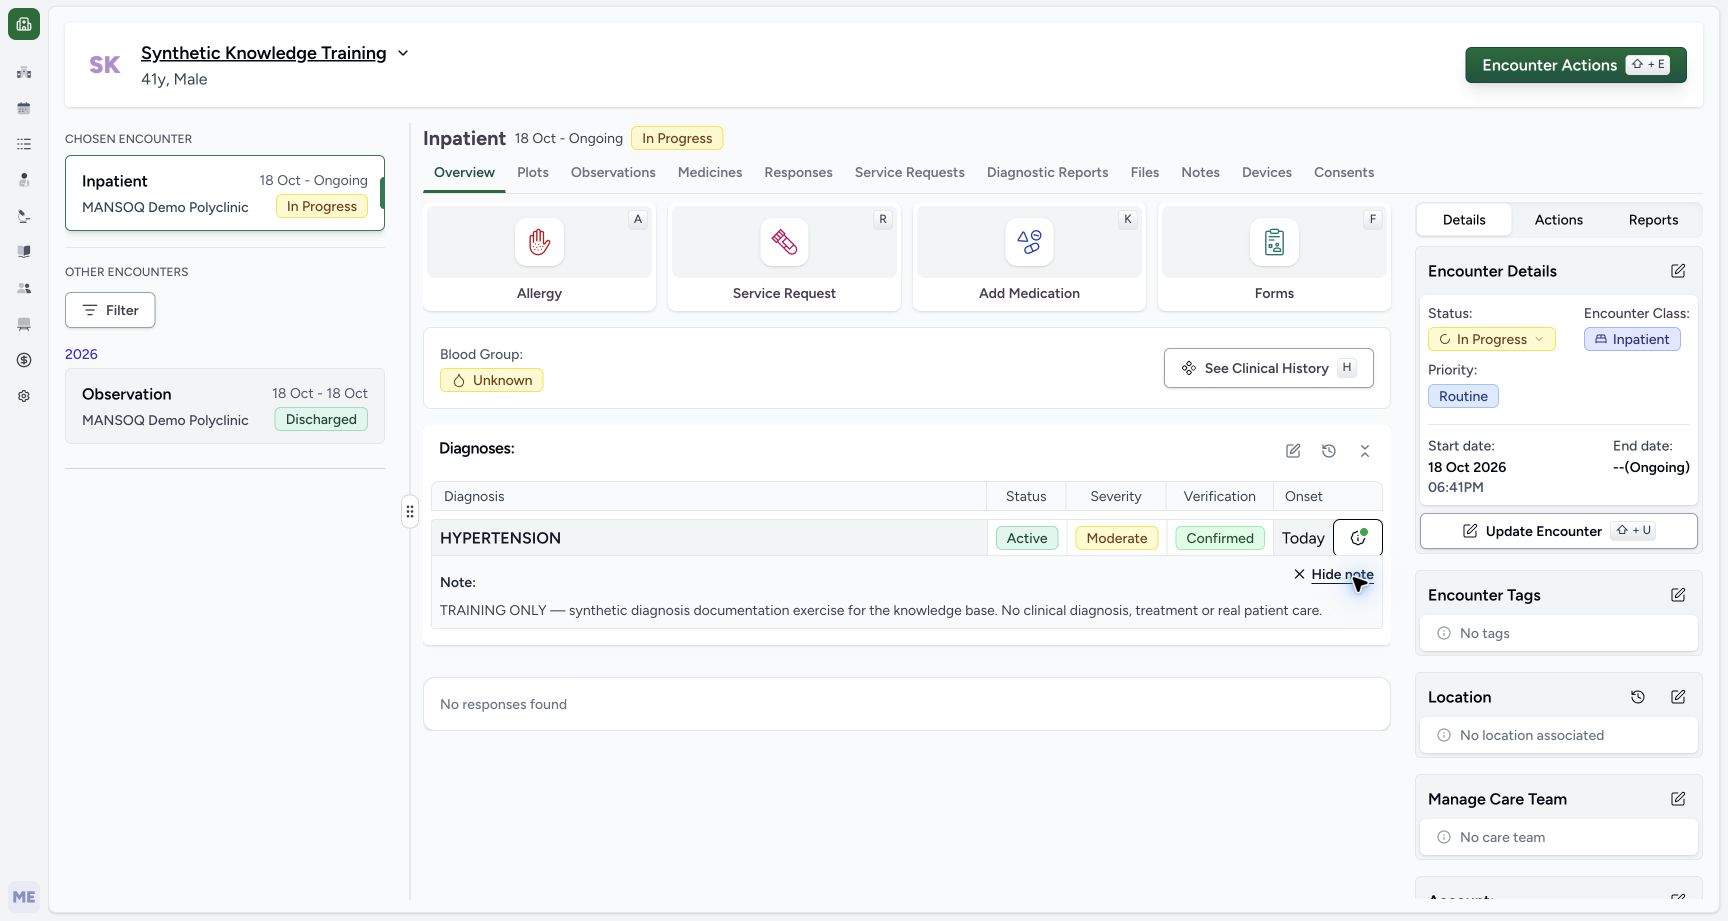The width and height of the screenshot is (1728, 921).
Task: Click See Clinical History button
Action: (1268, 368)
